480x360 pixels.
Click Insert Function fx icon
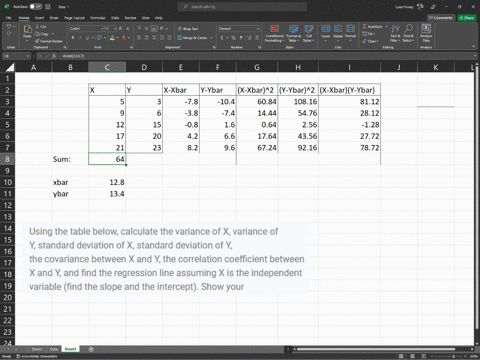pyautogui.click(x=54, y=56)
